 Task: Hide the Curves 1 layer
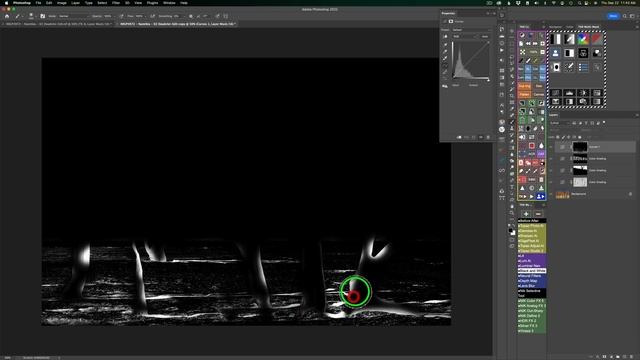click(551, 147)
